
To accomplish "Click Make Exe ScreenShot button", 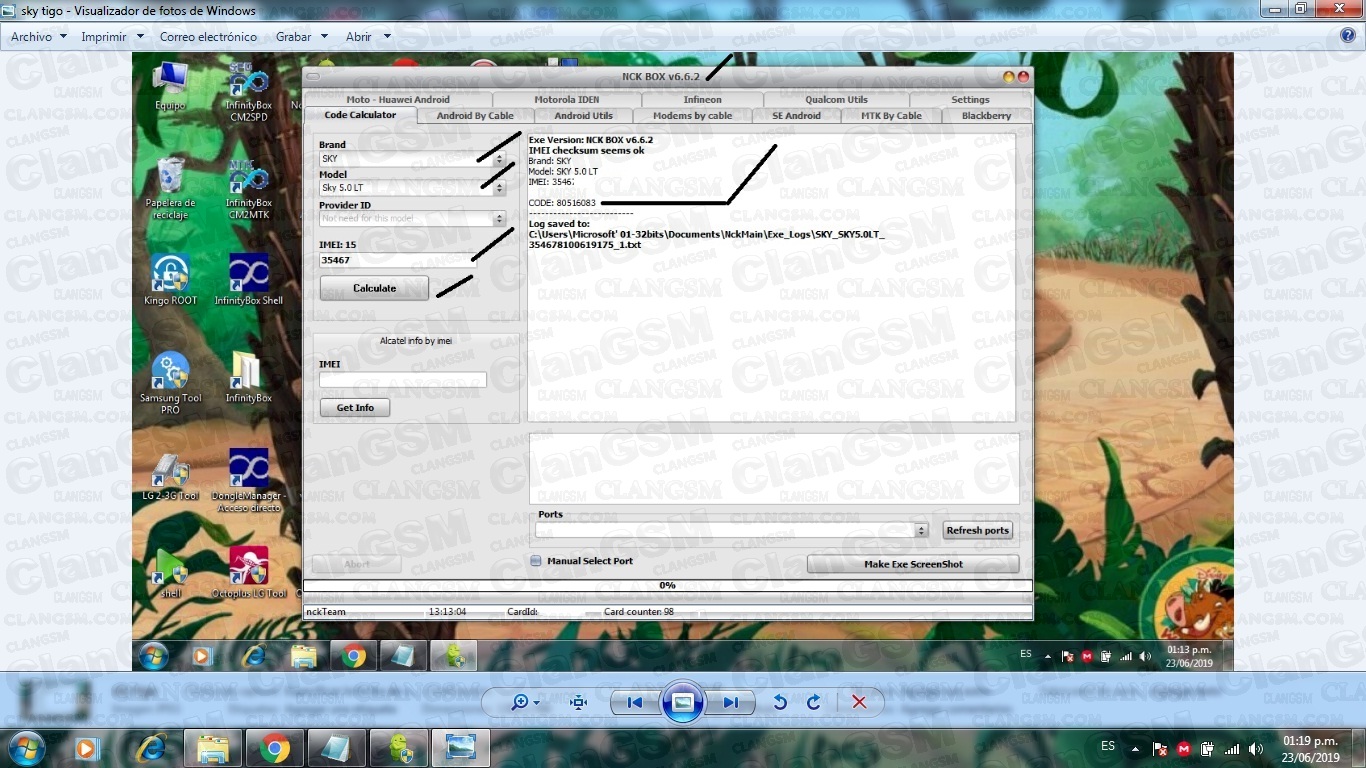I will tap(913, 564).
